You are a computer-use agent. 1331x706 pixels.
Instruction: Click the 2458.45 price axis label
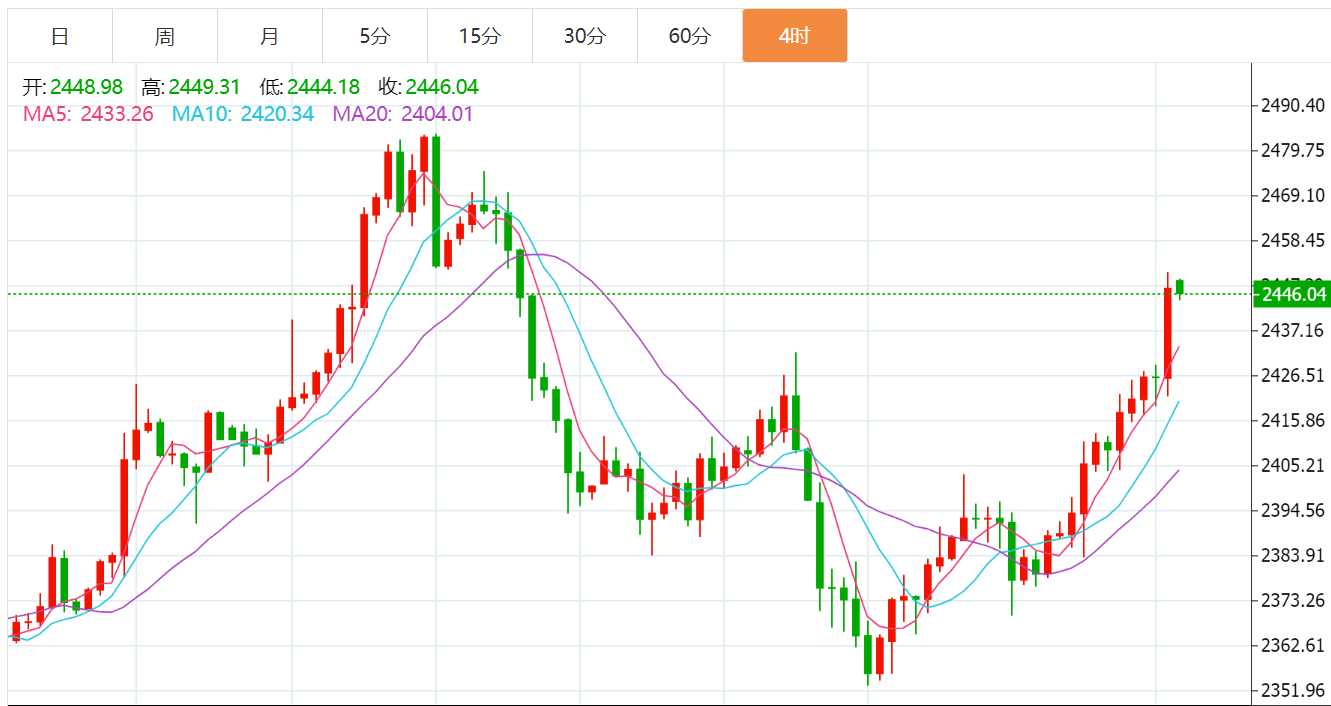[x=1292, y=240]
